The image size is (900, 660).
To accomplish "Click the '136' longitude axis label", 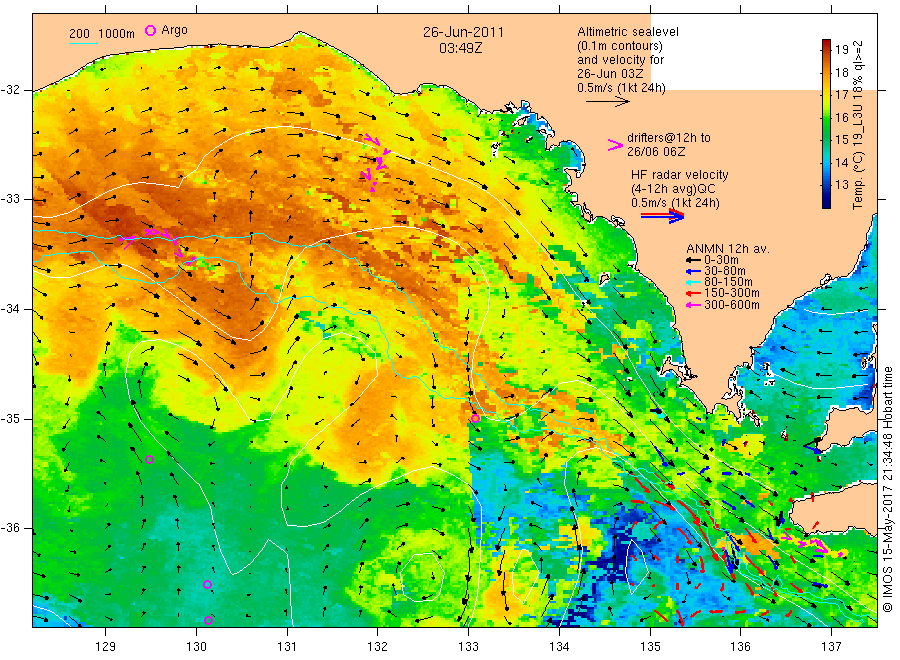I will coord(740,647).
